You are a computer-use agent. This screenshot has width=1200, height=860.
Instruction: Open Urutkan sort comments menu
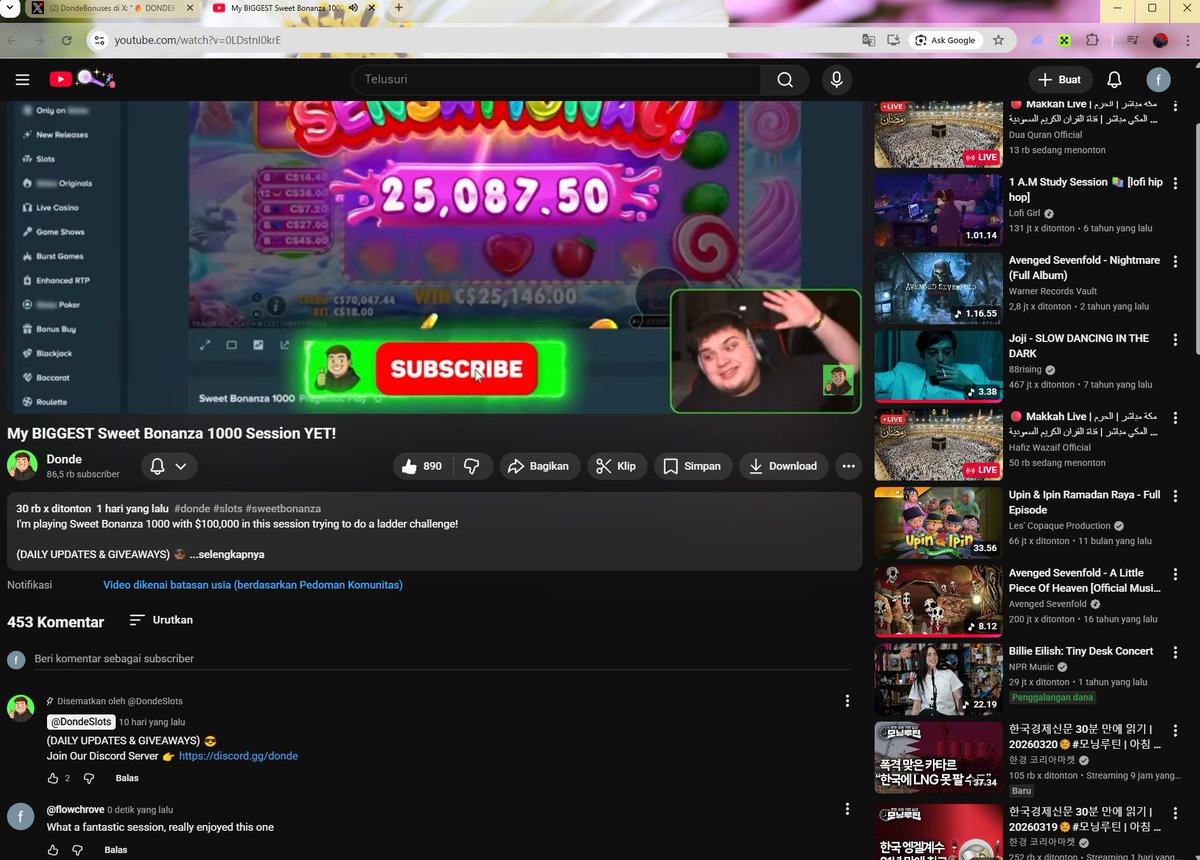tap(161, 620)
